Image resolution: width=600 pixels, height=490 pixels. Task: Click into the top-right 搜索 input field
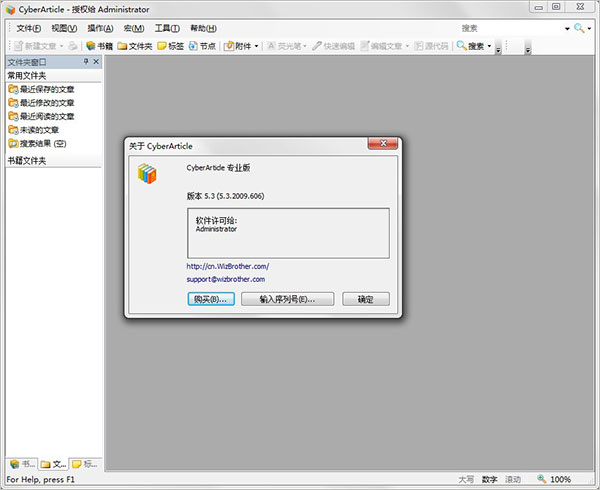tap(511, 28)
